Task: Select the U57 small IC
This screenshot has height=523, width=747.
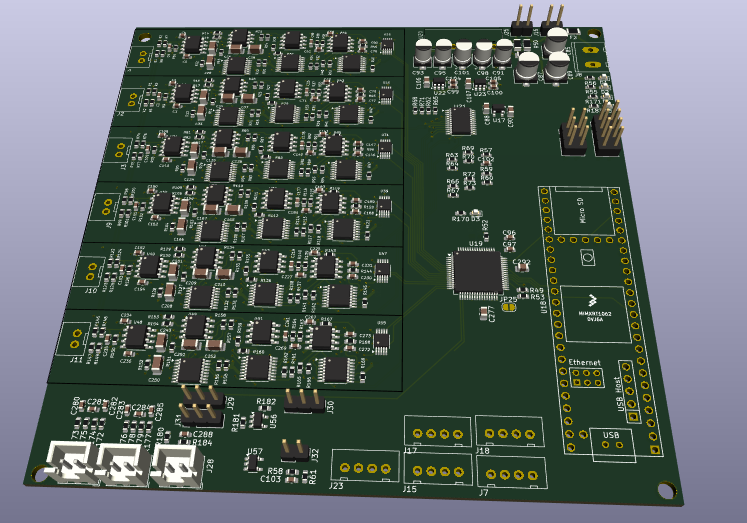Action: 253,462
